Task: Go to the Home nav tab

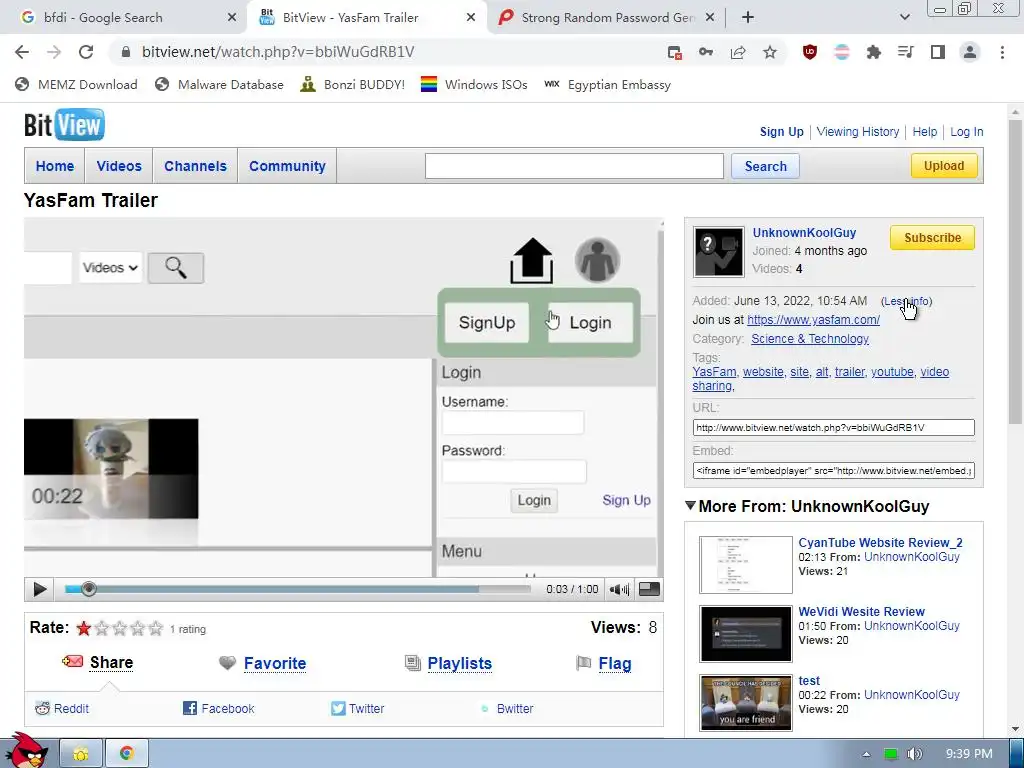Action: click(x=55, y=166)
